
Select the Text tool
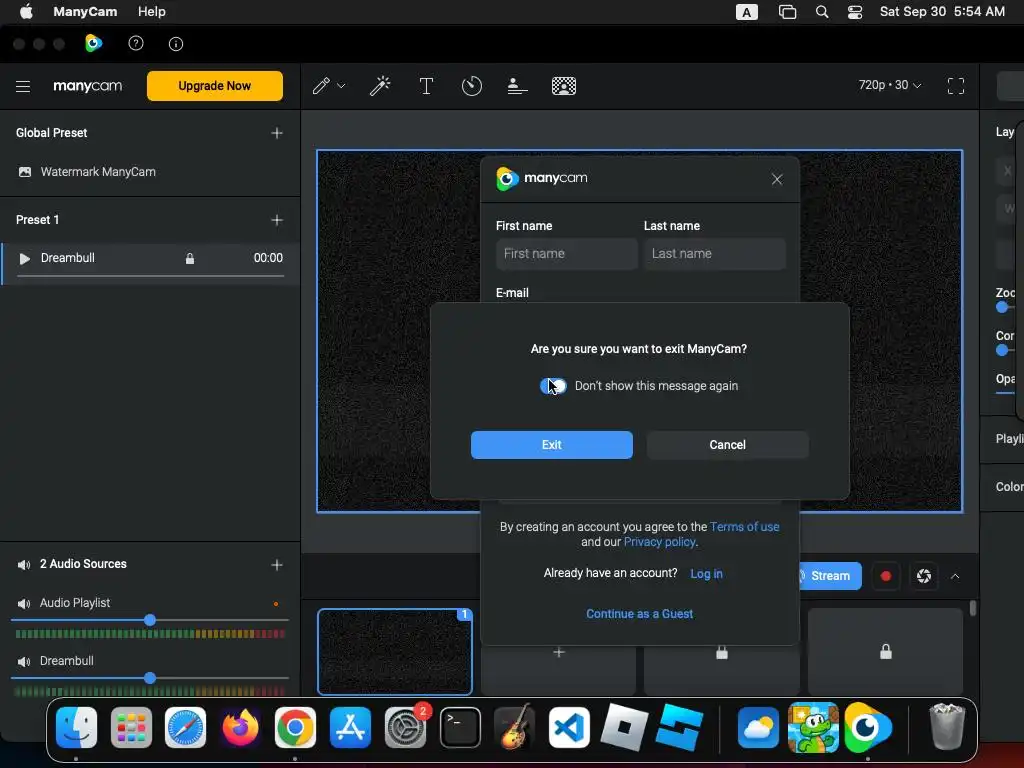(x=426, y=86)
